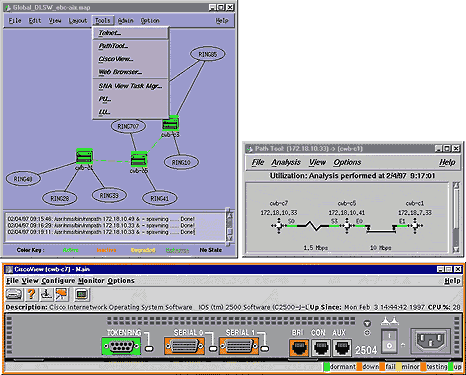Image resolution: width=466 pixels, height=375 pixels.
Task: Open the Configure menu in CiscoView
Action: (x=59, y=281)
